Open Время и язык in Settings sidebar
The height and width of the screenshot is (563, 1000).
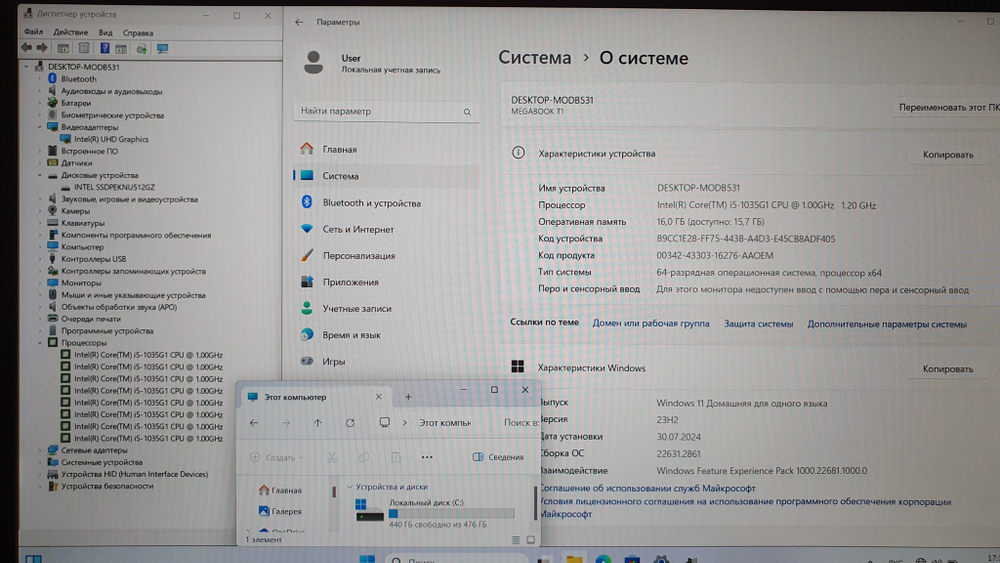pyautogui.click(x=386, y=335)
